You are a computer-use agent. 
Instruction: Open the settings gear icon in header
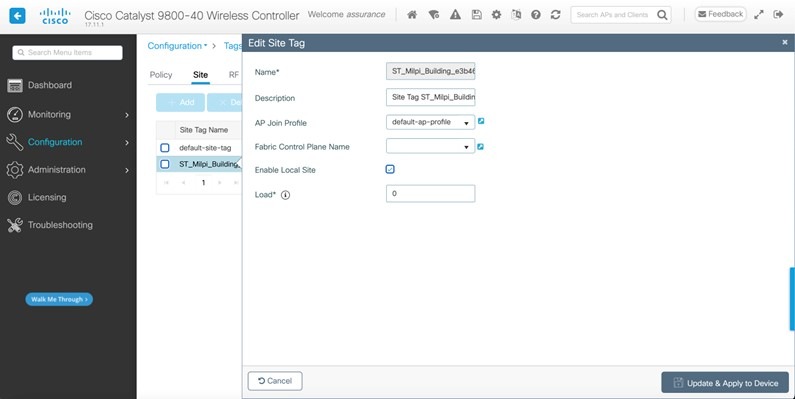coord(496,15)
